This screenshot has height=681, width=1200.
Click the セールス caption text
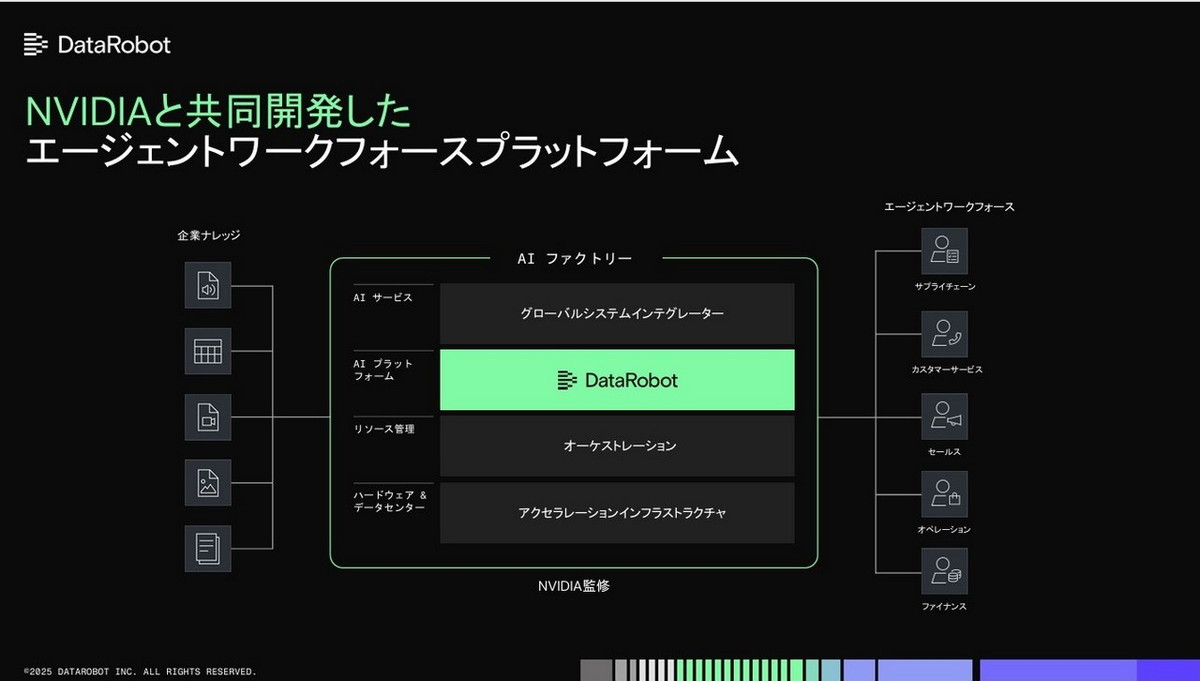click(x=944, y=452)
